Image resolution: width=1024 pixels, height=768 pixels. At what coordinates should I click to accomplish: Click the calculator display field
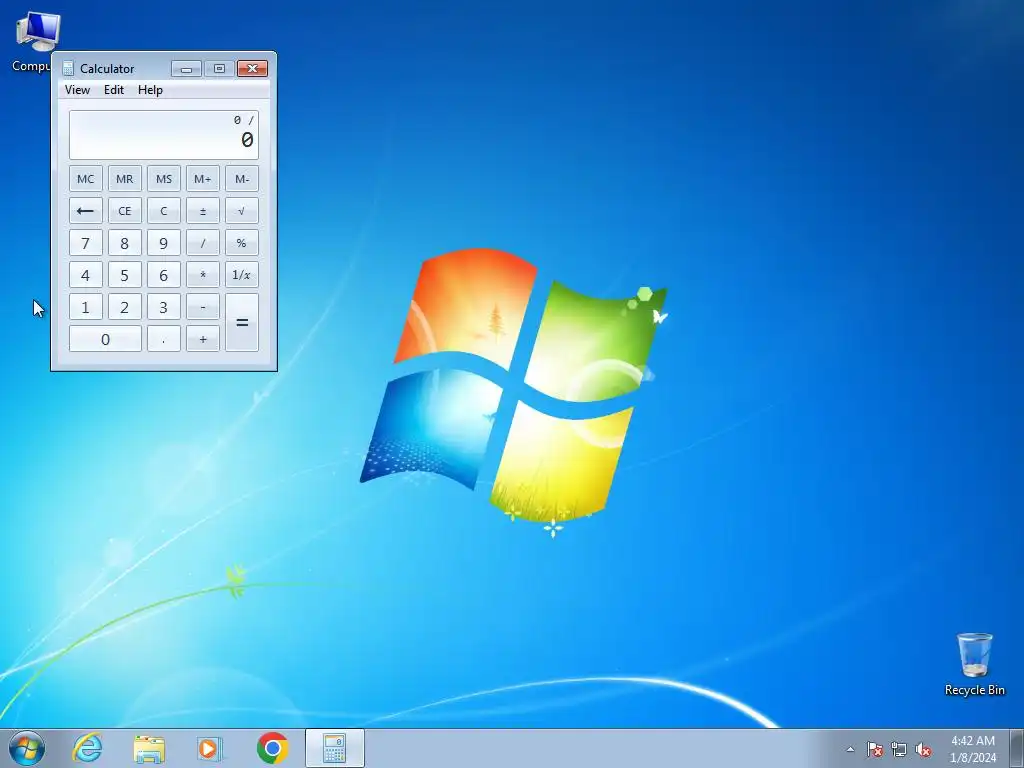tap(164, 135)
